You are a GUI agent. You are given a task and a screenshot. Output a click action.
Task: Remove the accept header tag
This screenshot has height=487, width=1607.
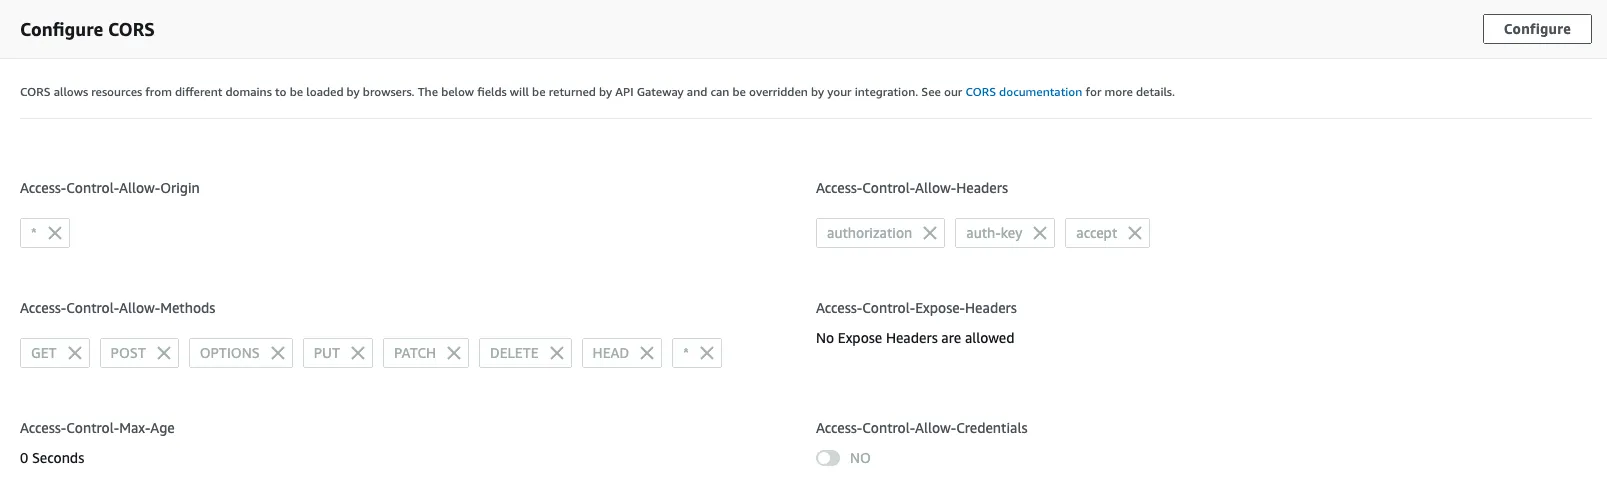tap(1135, 233)
